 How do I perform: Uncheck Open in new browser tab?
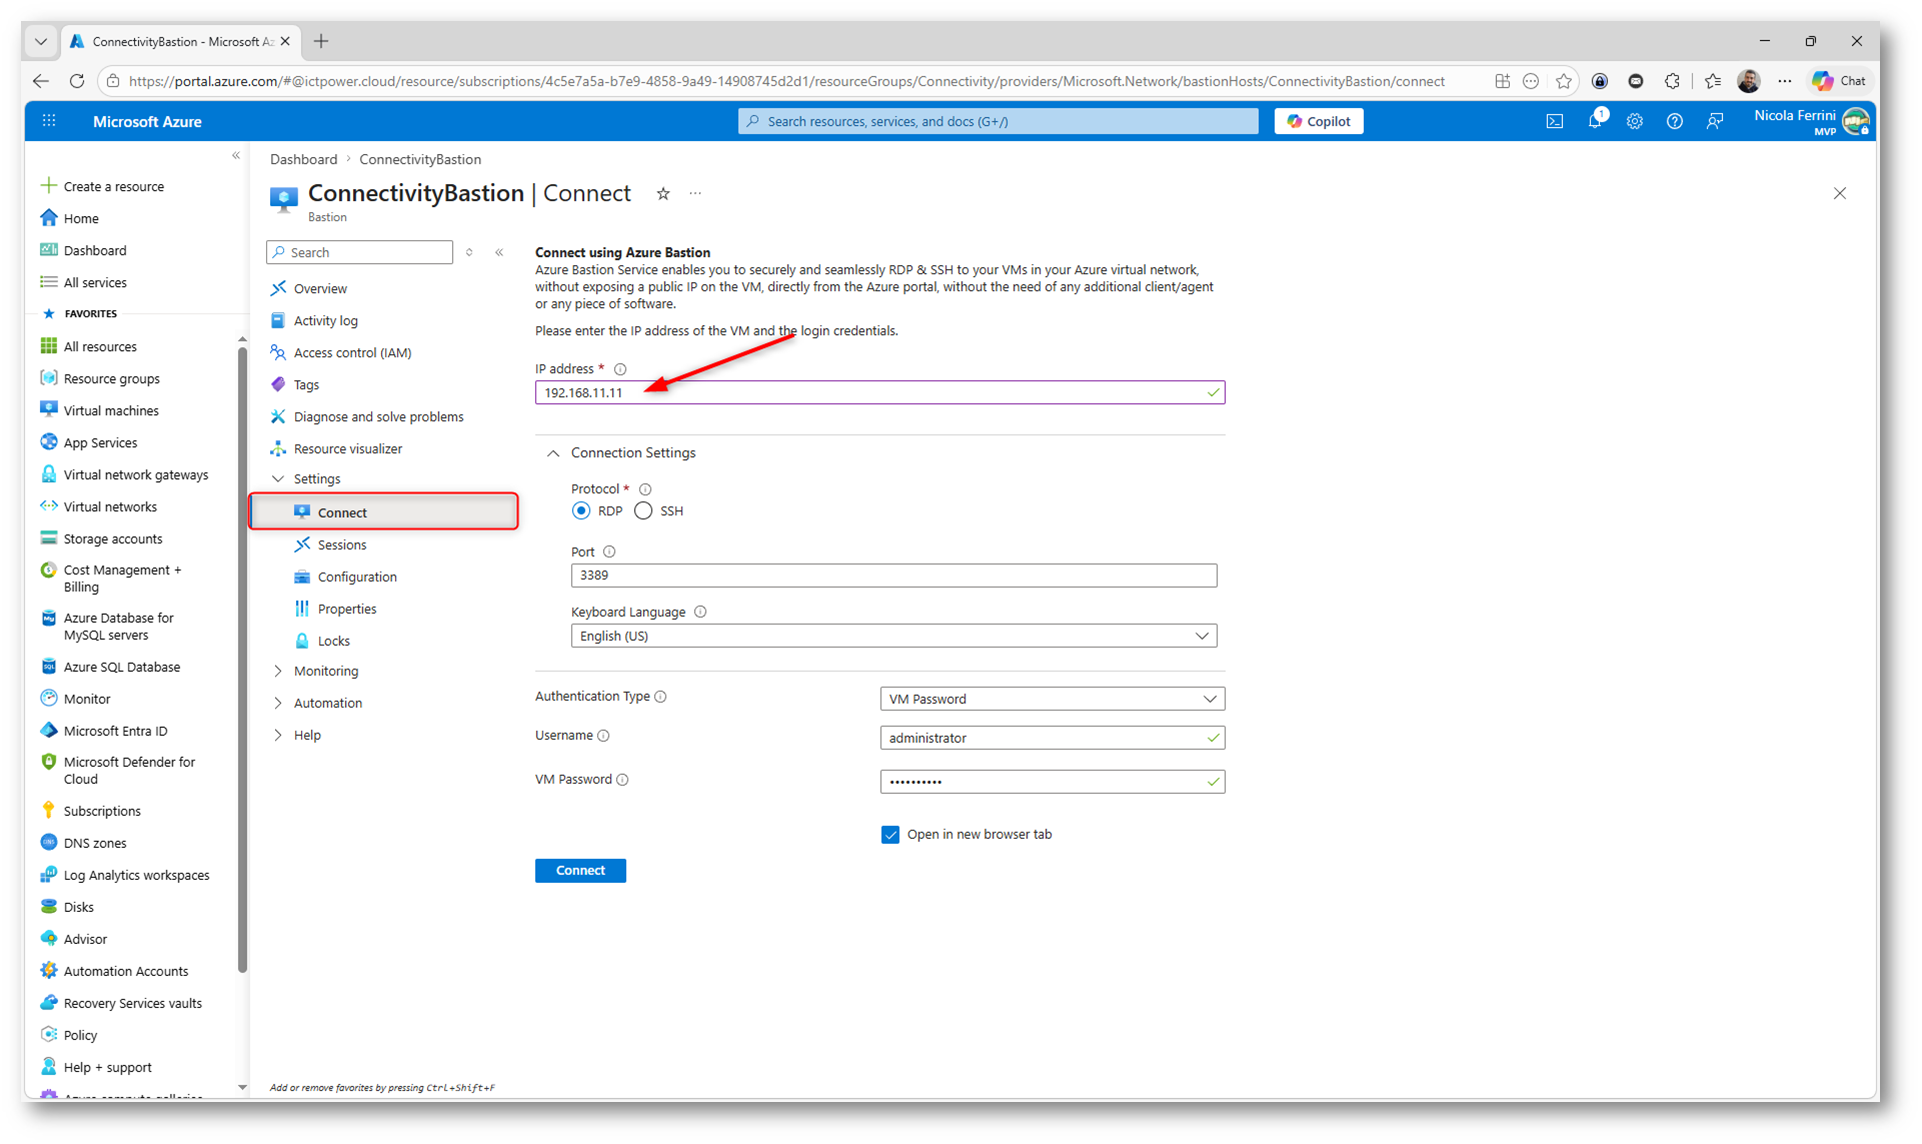pos(890,834)
